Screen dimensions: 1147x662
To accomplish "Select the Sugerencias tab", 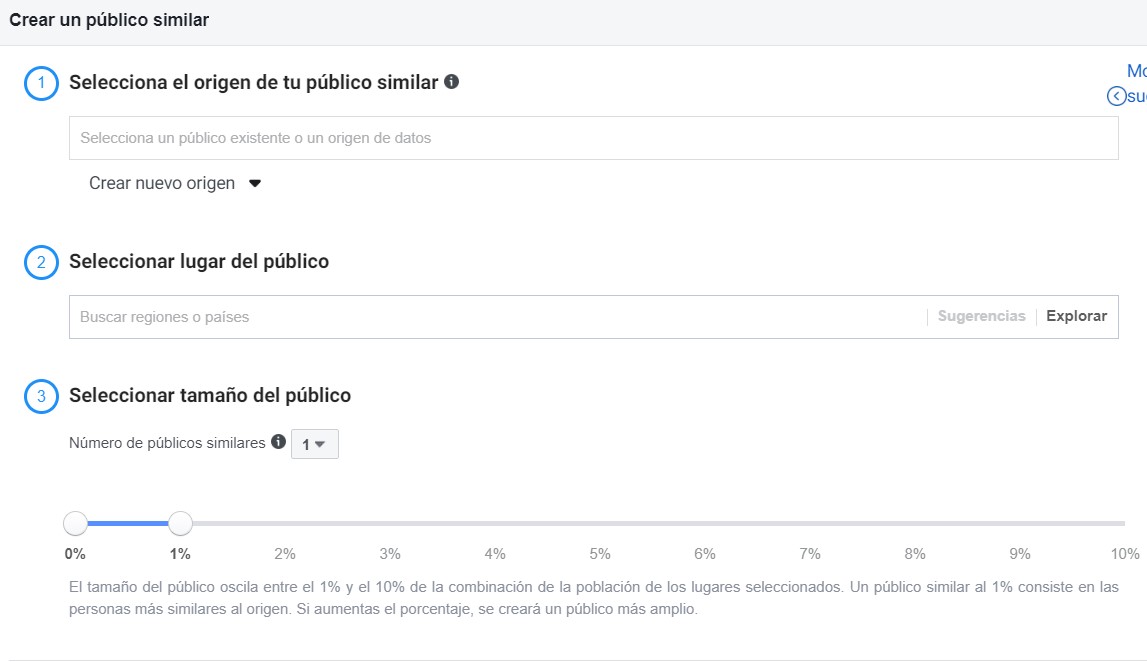I will pyautogui.click(x=982, y=316).
